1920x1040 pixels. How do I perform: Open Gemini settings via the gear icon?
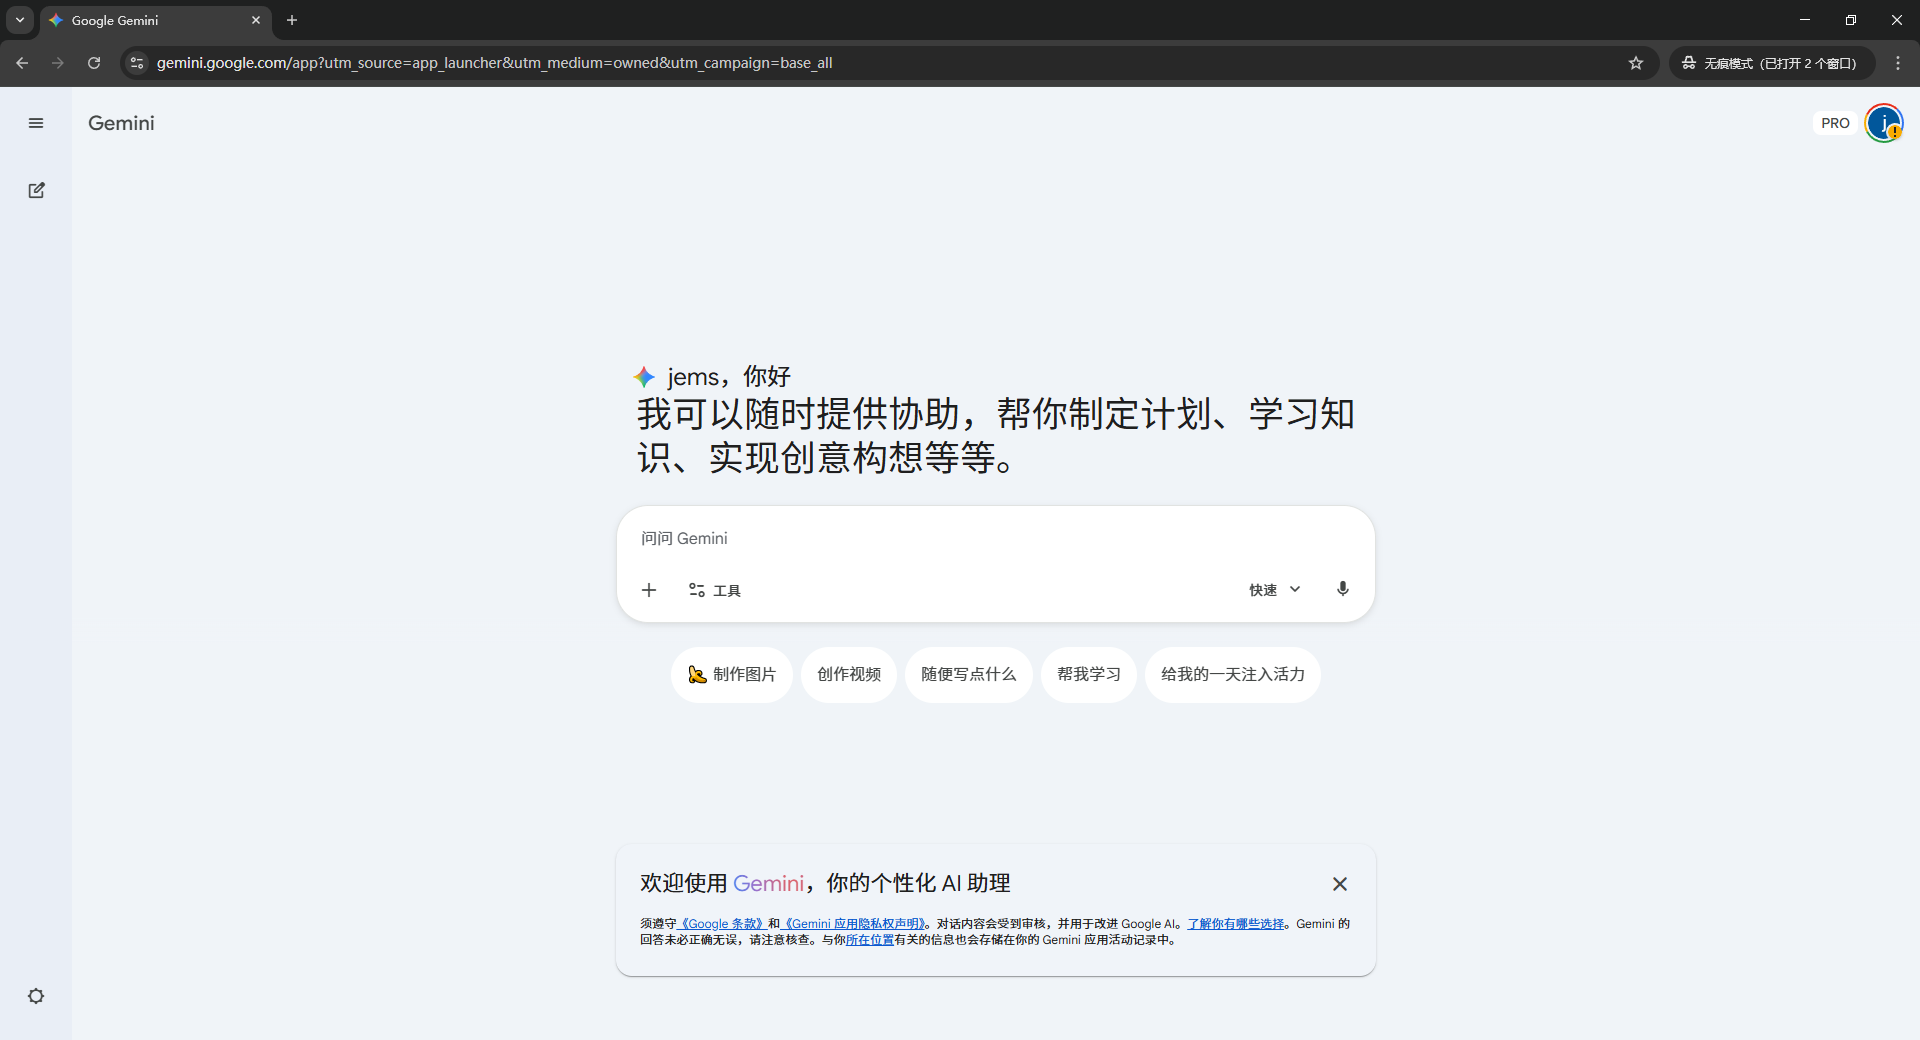[x=36, y=996]
